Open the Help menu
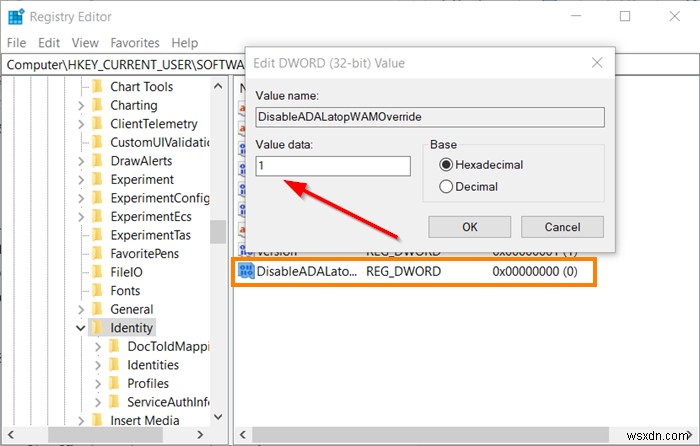Viewport: 700px width, 446px height. coord(184,43)
